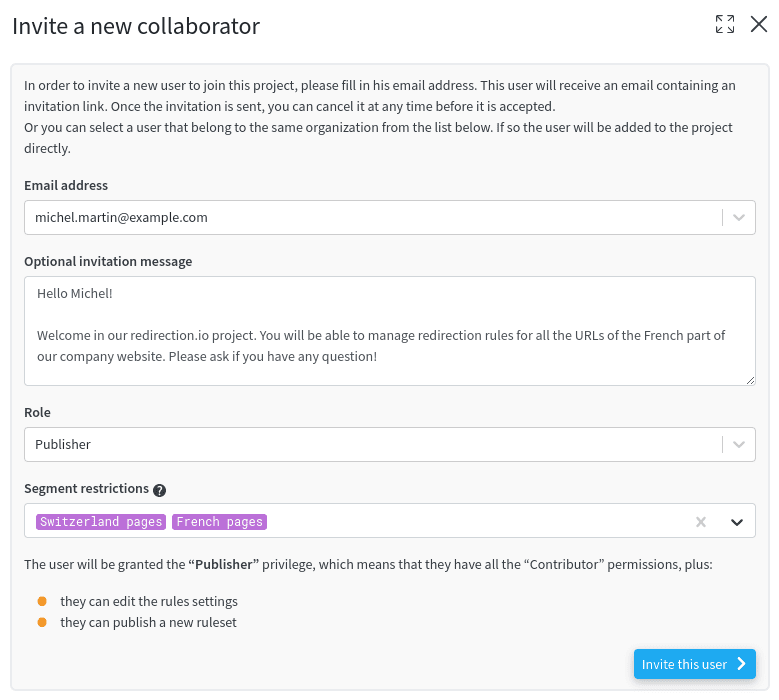Screen dimensions: 779x700
Task: Open the Email address dropdown chevron
Action: [x=739, y=218]
